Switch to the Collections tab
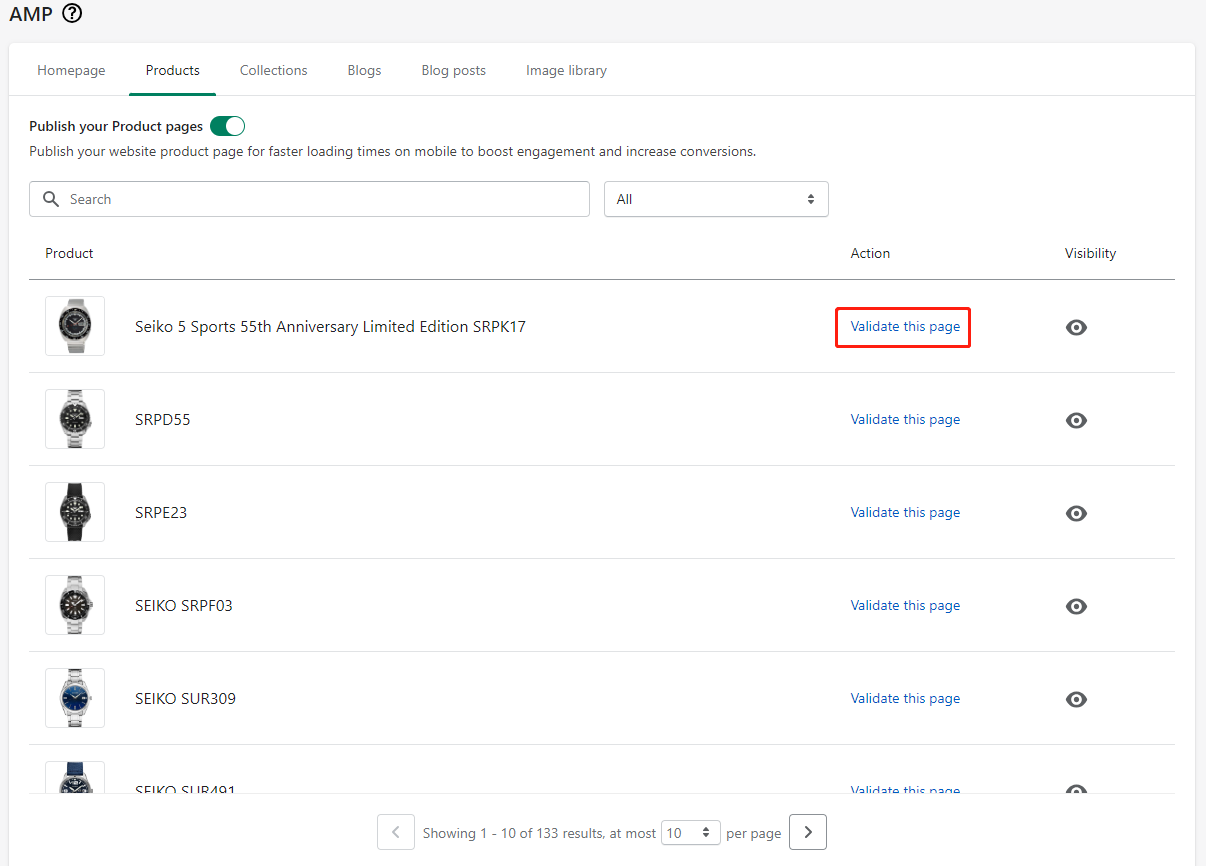 tap(274, 70)
